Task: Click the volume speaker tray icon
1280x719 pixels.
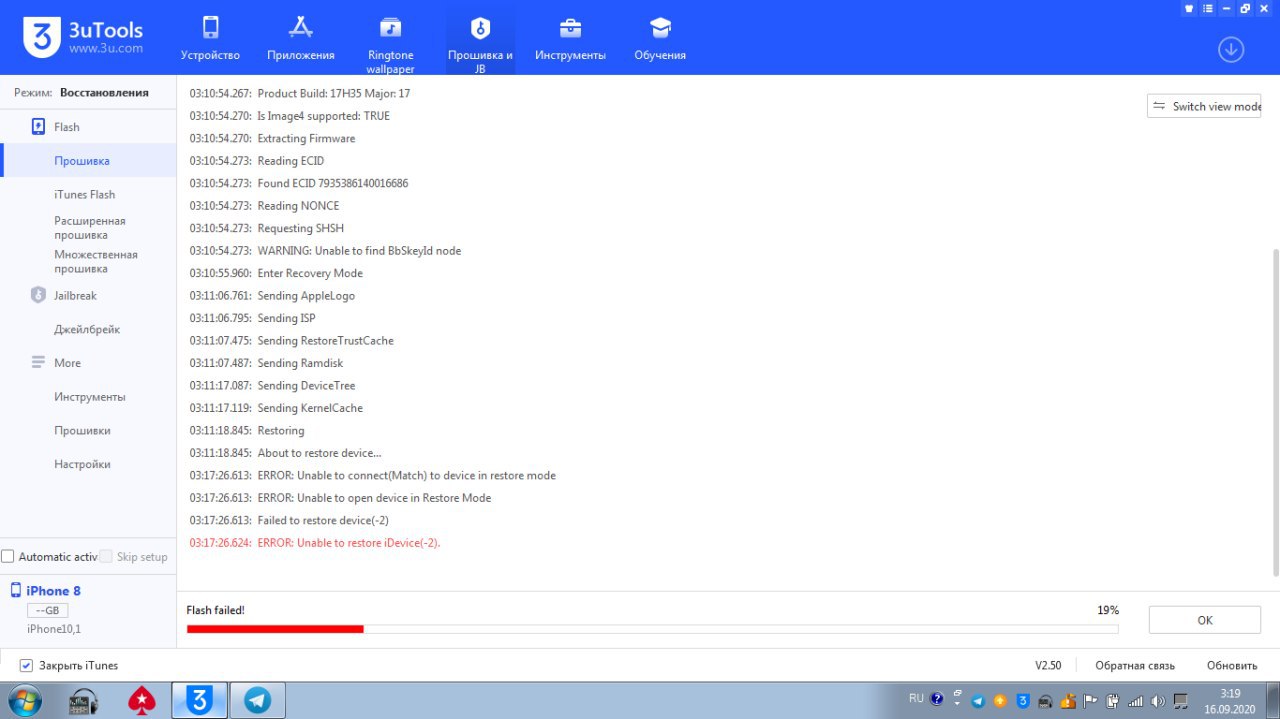Action: 1158,701
